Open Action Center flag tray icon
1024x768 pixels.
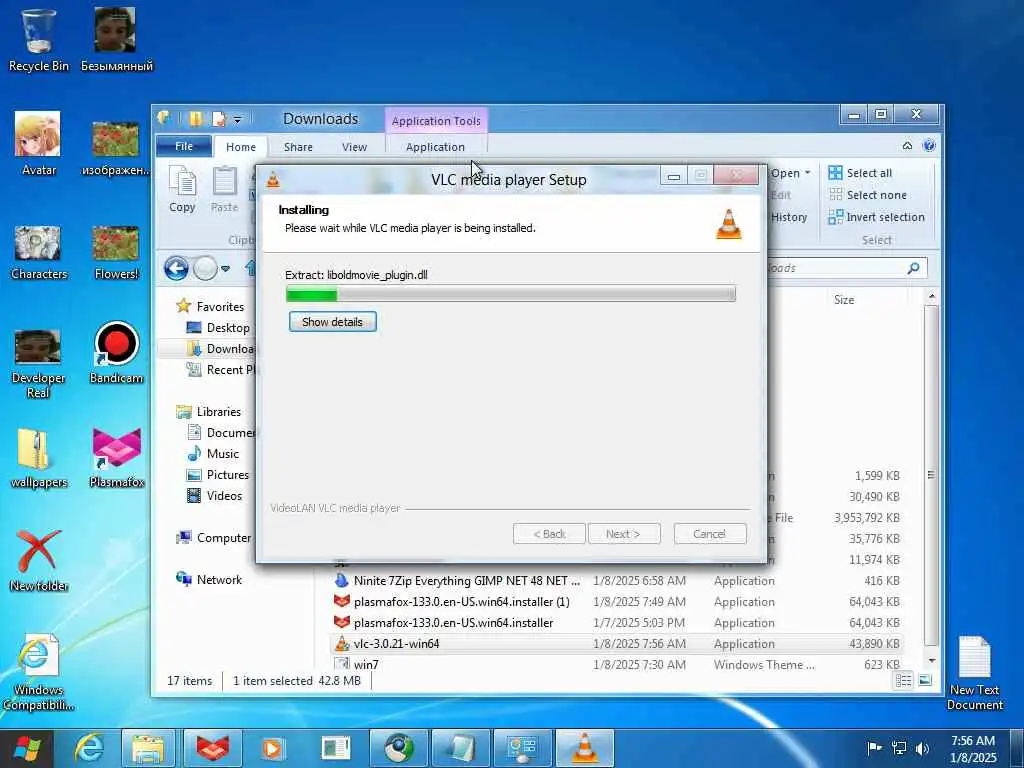click(x=874, y=749)
